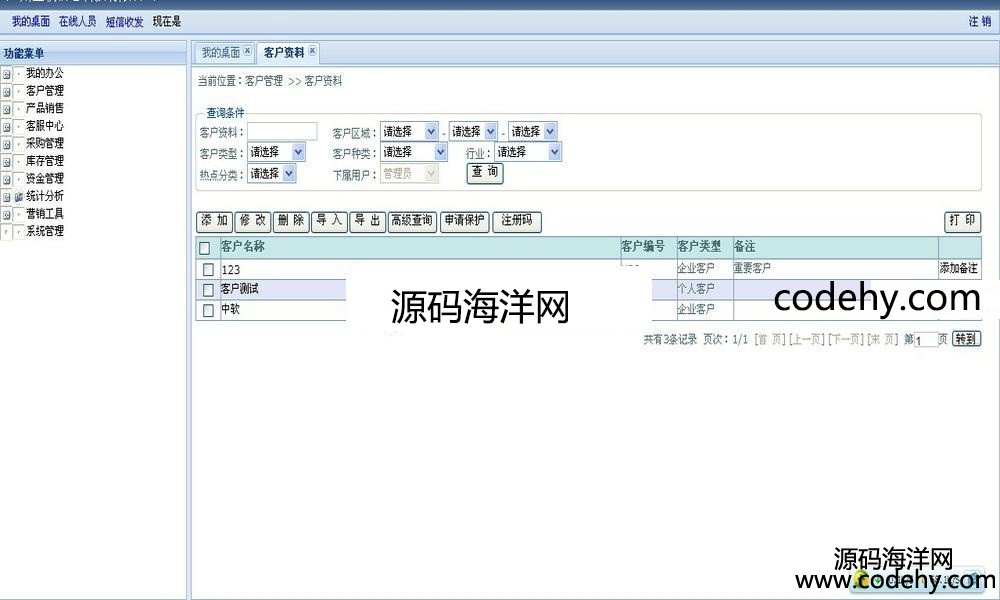Viewport: 1000px width, 600px height.
Task: Sort by 客户编号 column header
Action: pos(643,246)
